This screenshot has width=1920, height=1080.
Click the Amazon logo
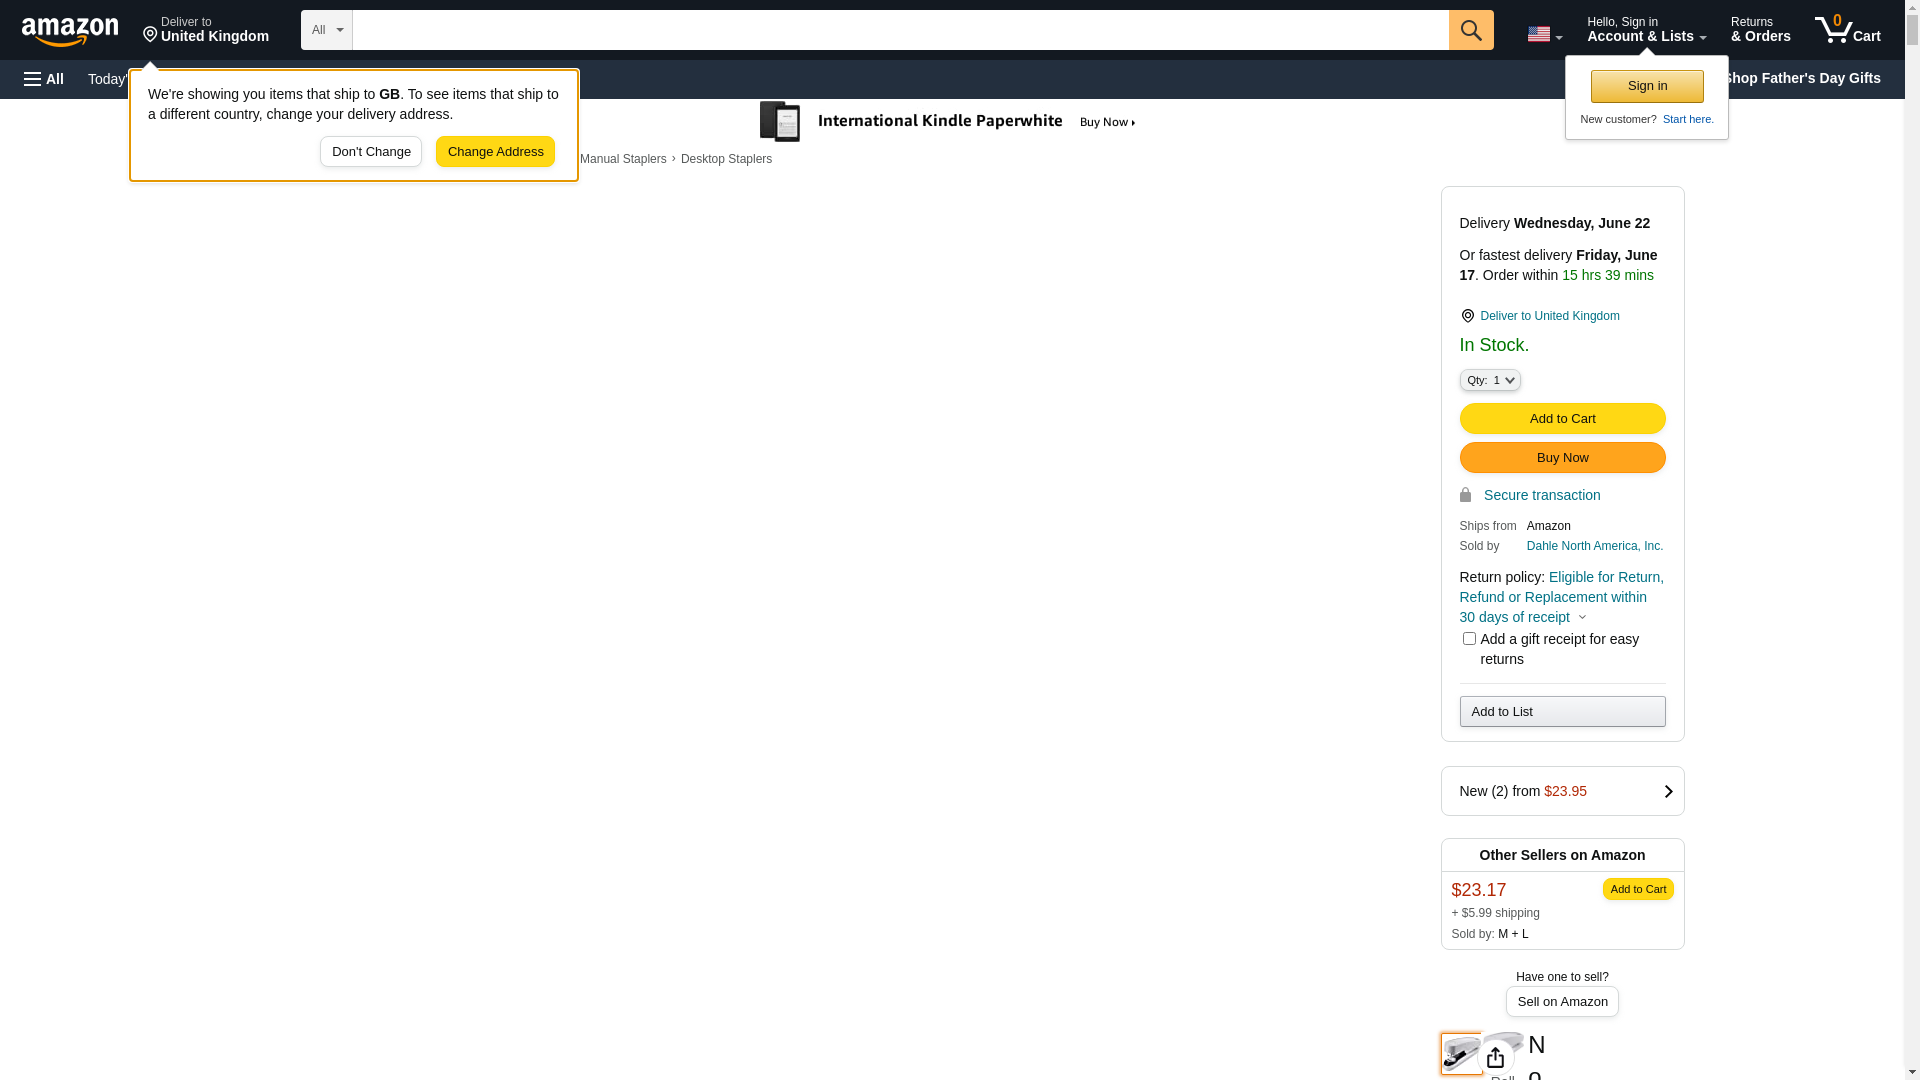70,32
